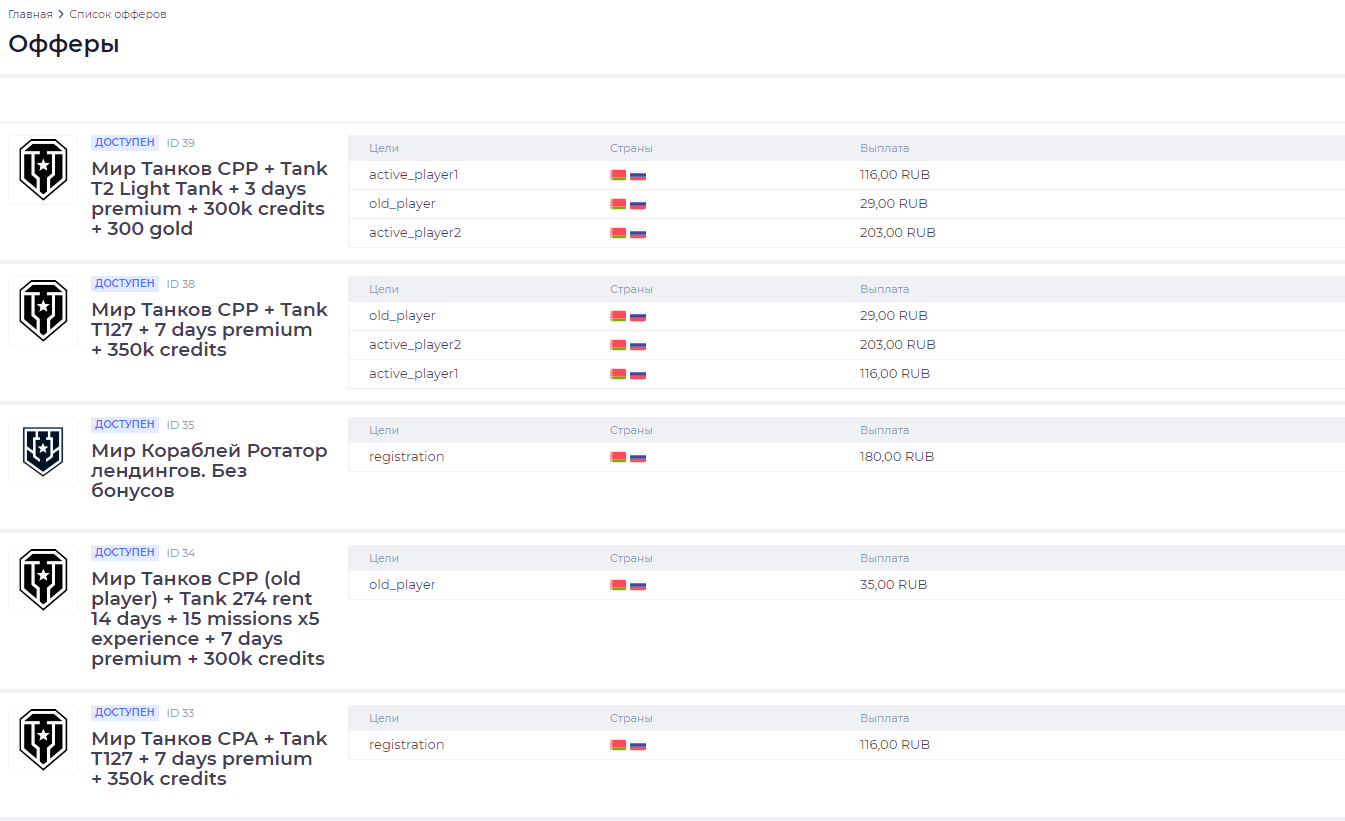This screenshot has height=821, width=1345.
Task: Click Belarus flag in active_player1 row of ID 38
Action: coord(618,374)
